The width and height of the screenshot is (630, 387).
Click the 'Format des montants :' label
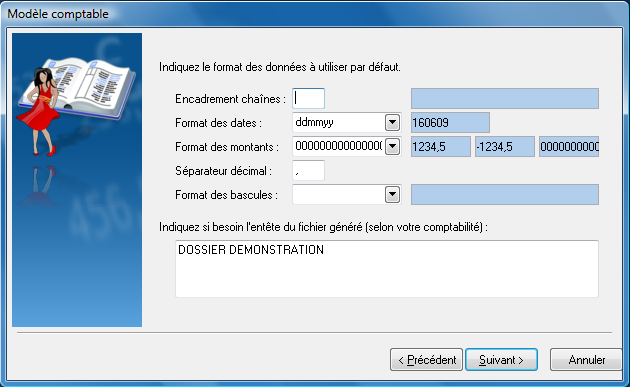227,147
